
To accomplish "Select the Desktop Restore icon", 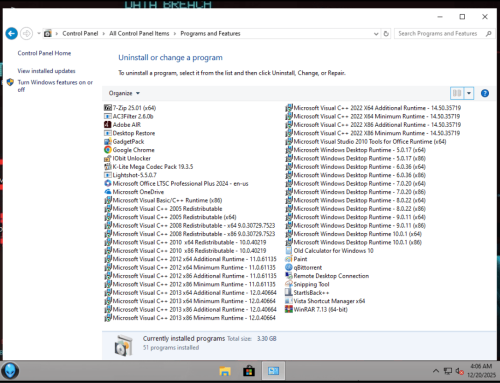I will pos(108,133).
